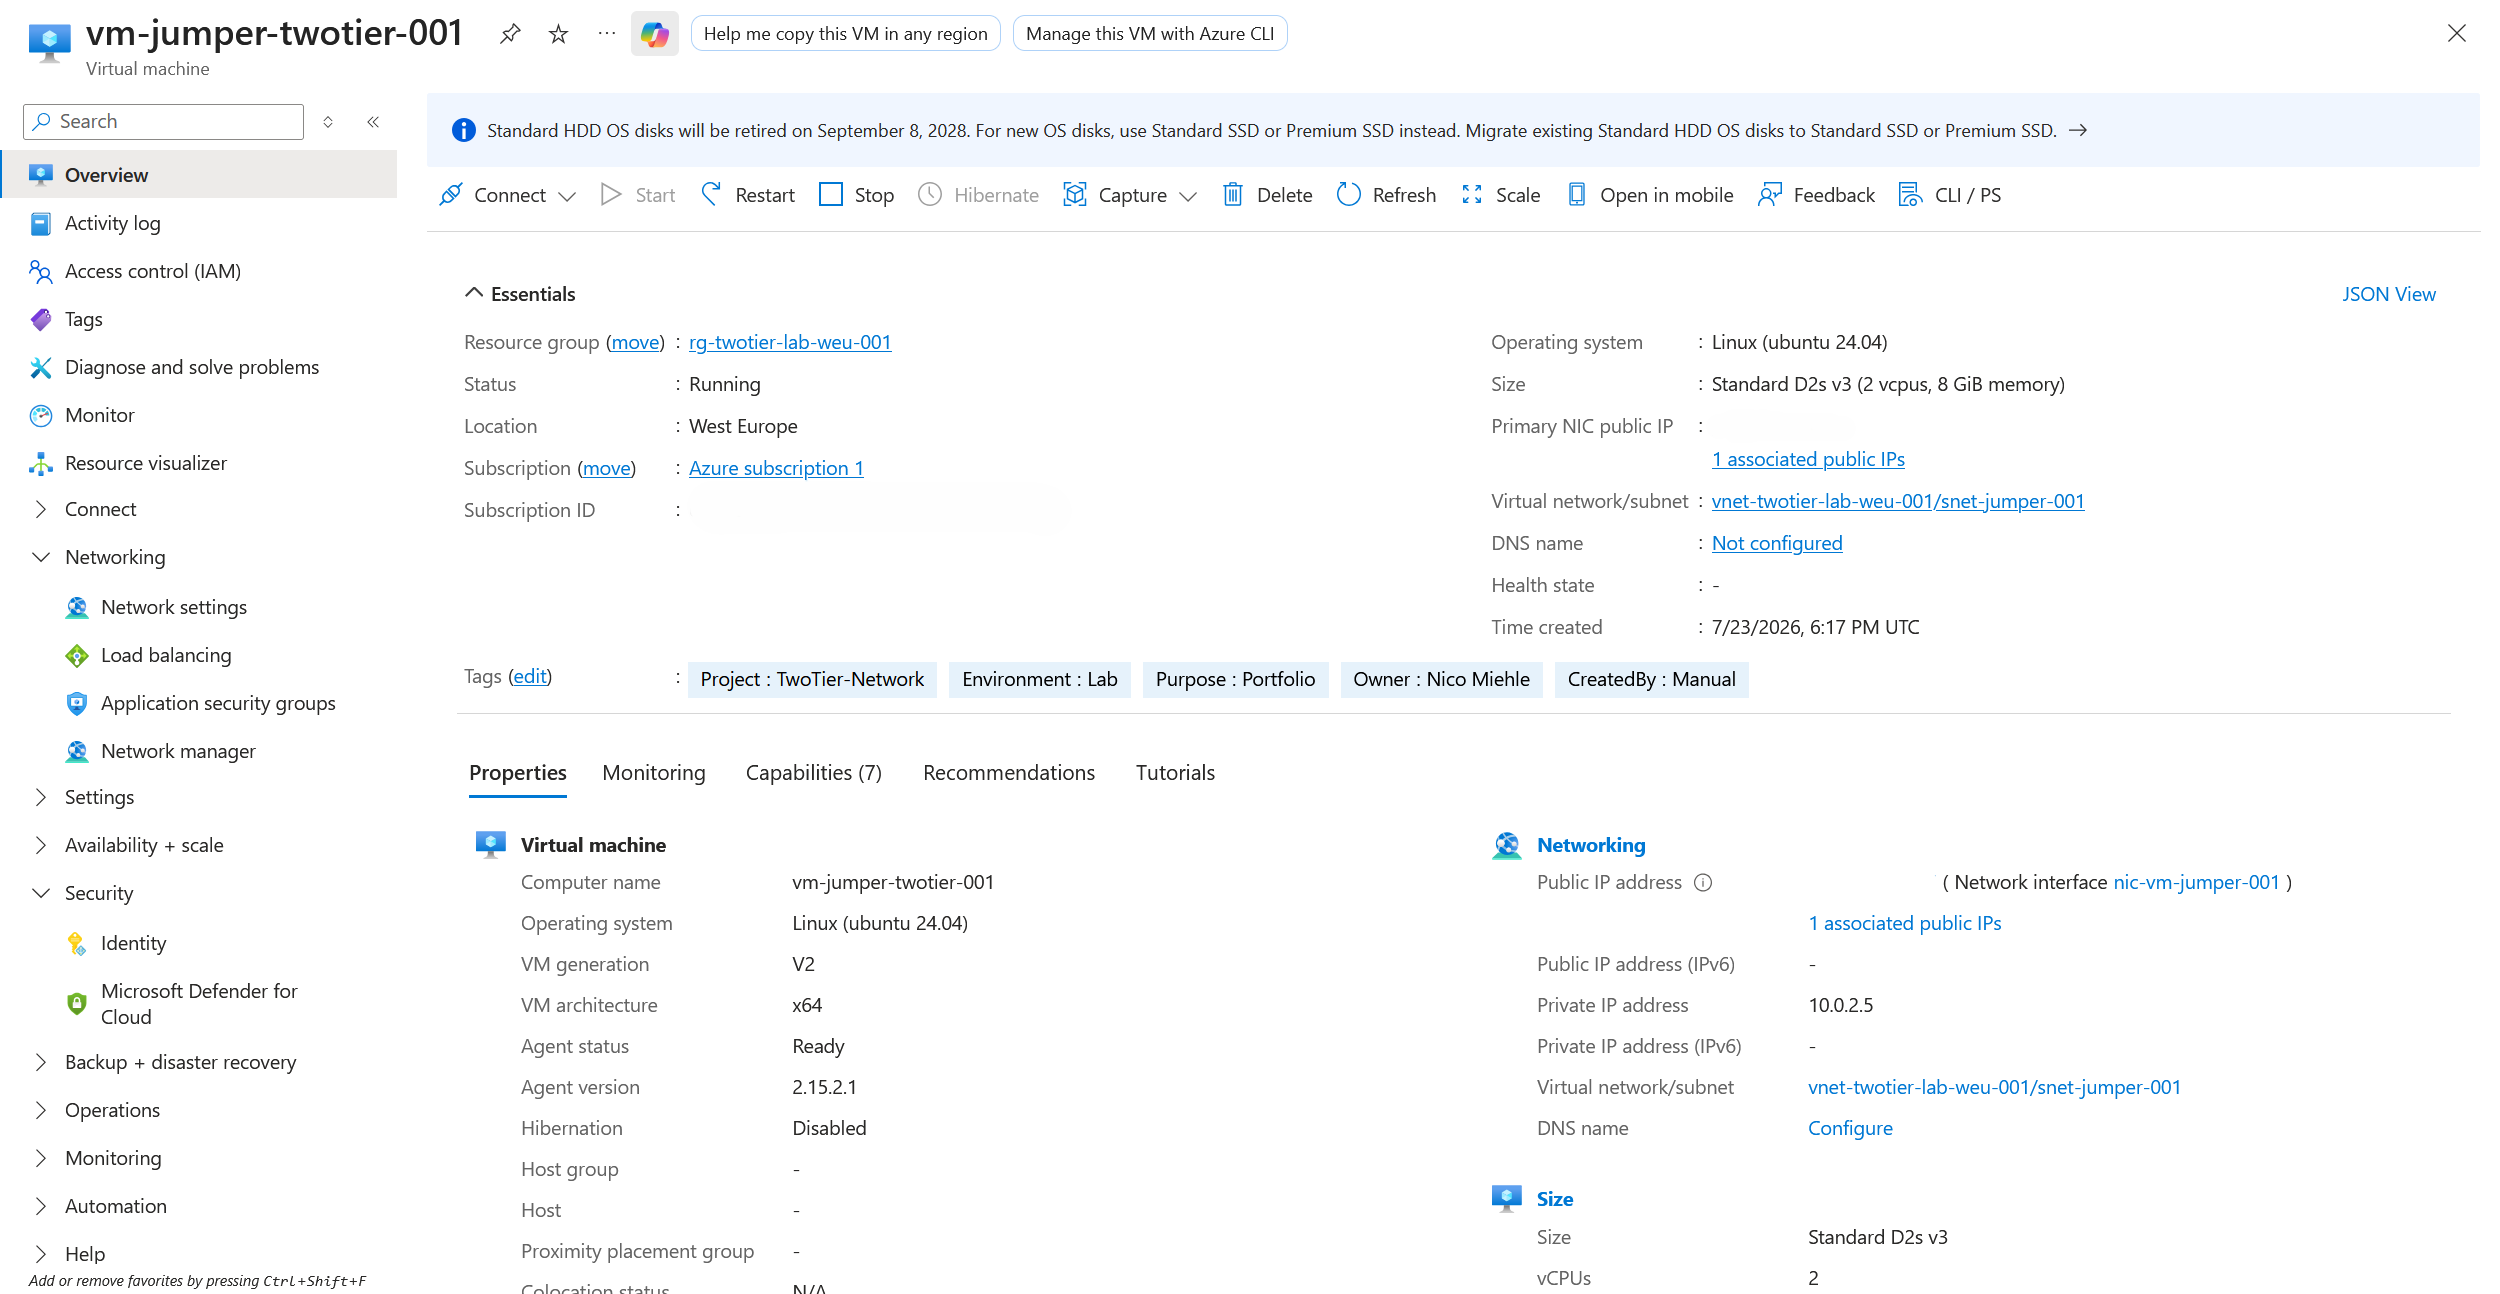Click the CLI / PS icon
Screen dimensions: 2500x1294
[x=1911, y=194]
